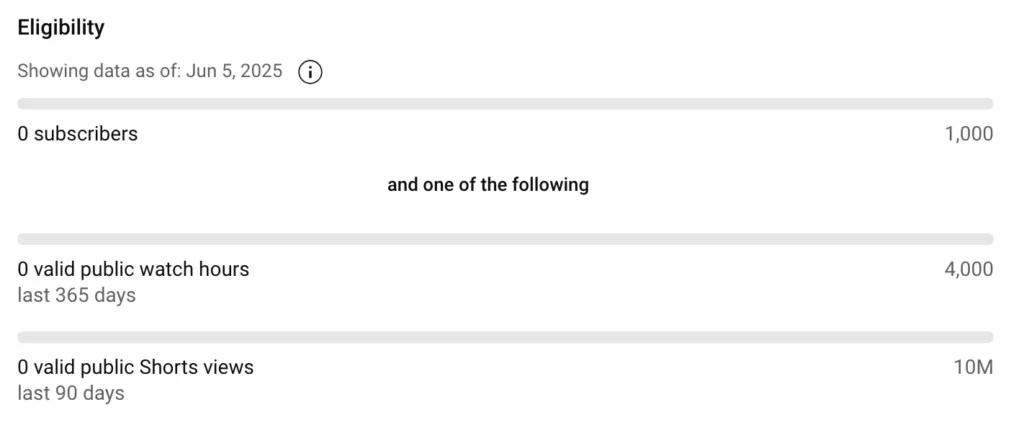The width and height of the screenshot is (1024, 438).
Task: Select the 'last 90 days' caption
Action: [x=71, y=394]
